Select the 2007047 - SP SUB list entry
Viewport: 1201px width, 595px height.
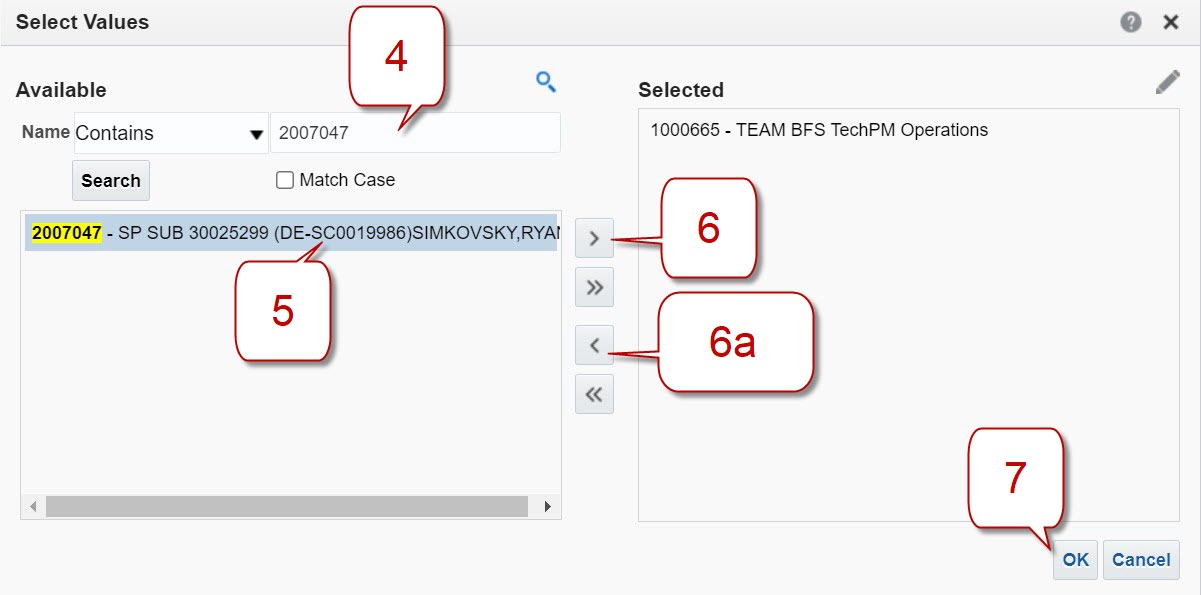[290, 233]
